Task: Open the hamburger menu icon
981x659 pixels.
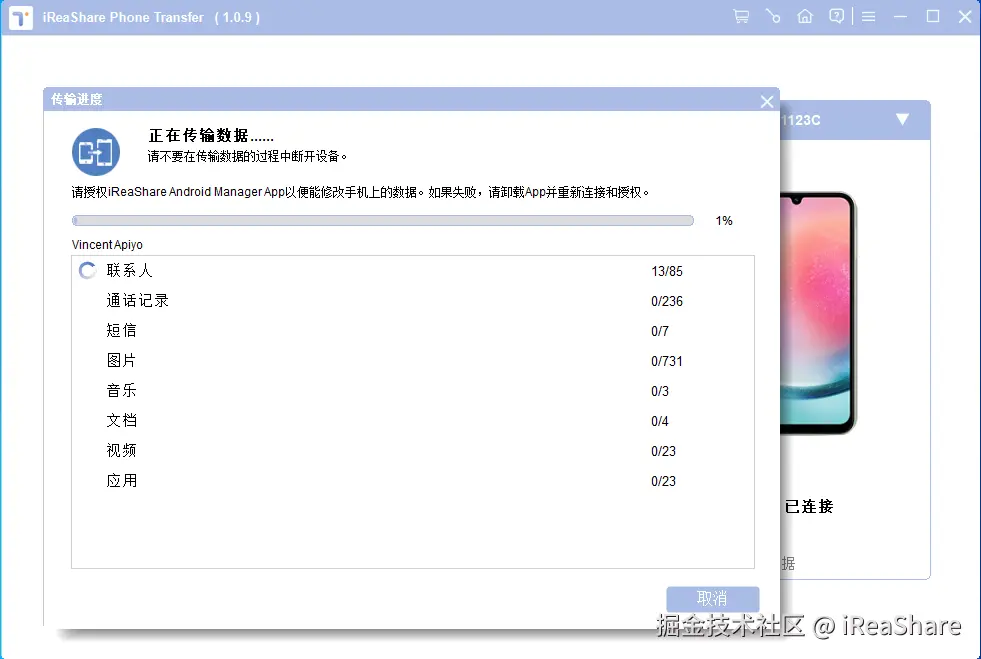Action: click(x=869, y=16)
